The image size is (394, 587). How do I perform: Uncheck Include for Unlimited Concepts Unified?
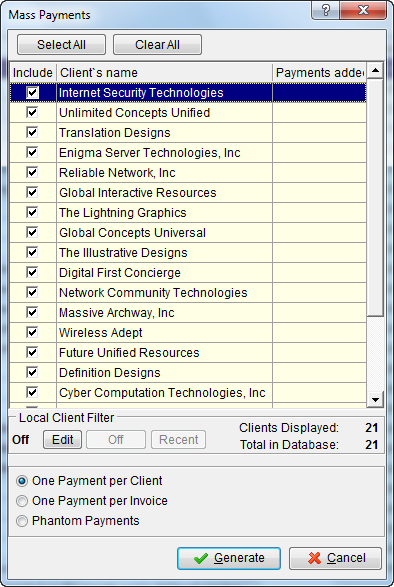click(x=32, y=112)
